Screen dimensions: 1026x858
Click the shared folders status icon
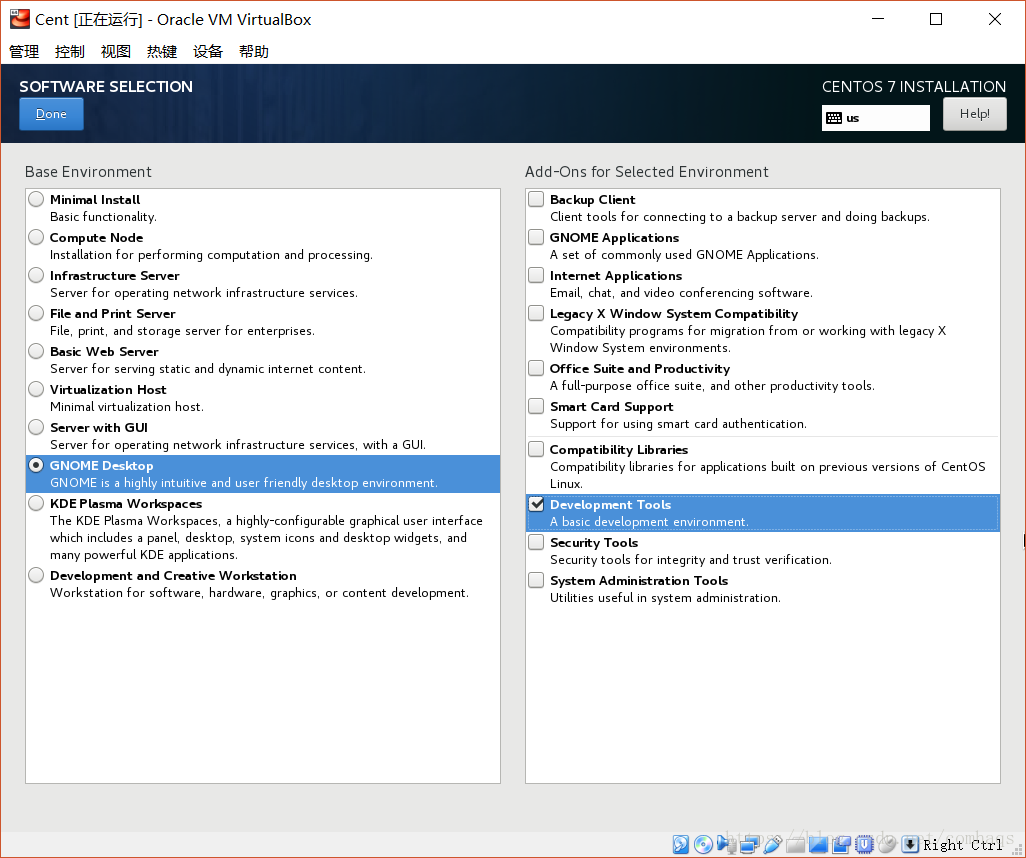pos(796,845)
